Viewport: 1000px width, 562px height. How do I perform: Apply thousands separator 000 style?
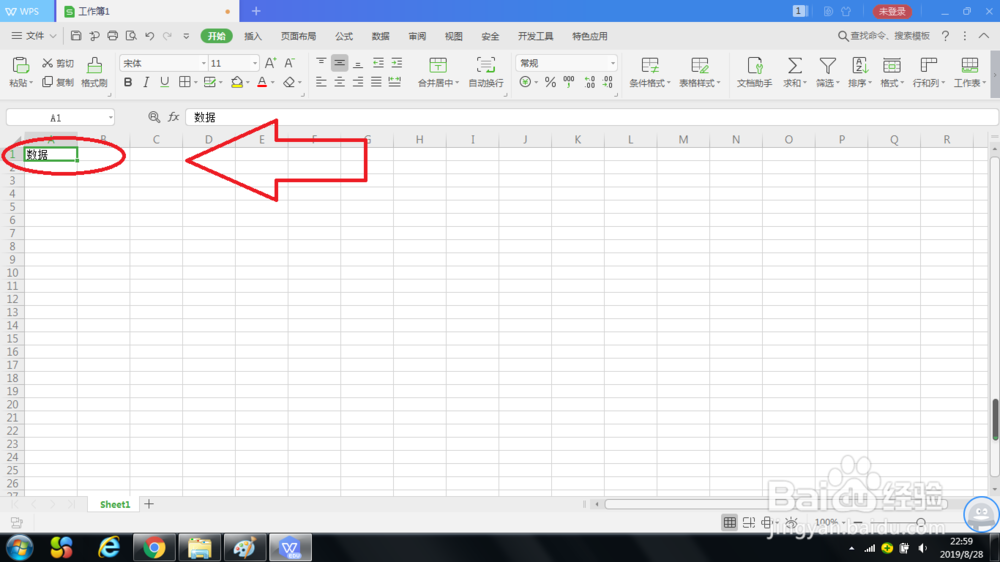pos(569,82)
